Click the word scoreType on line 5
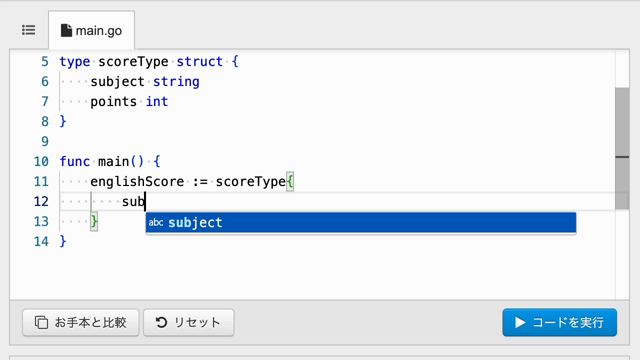This screenshot has width=640, height=360. coord(133,62)
